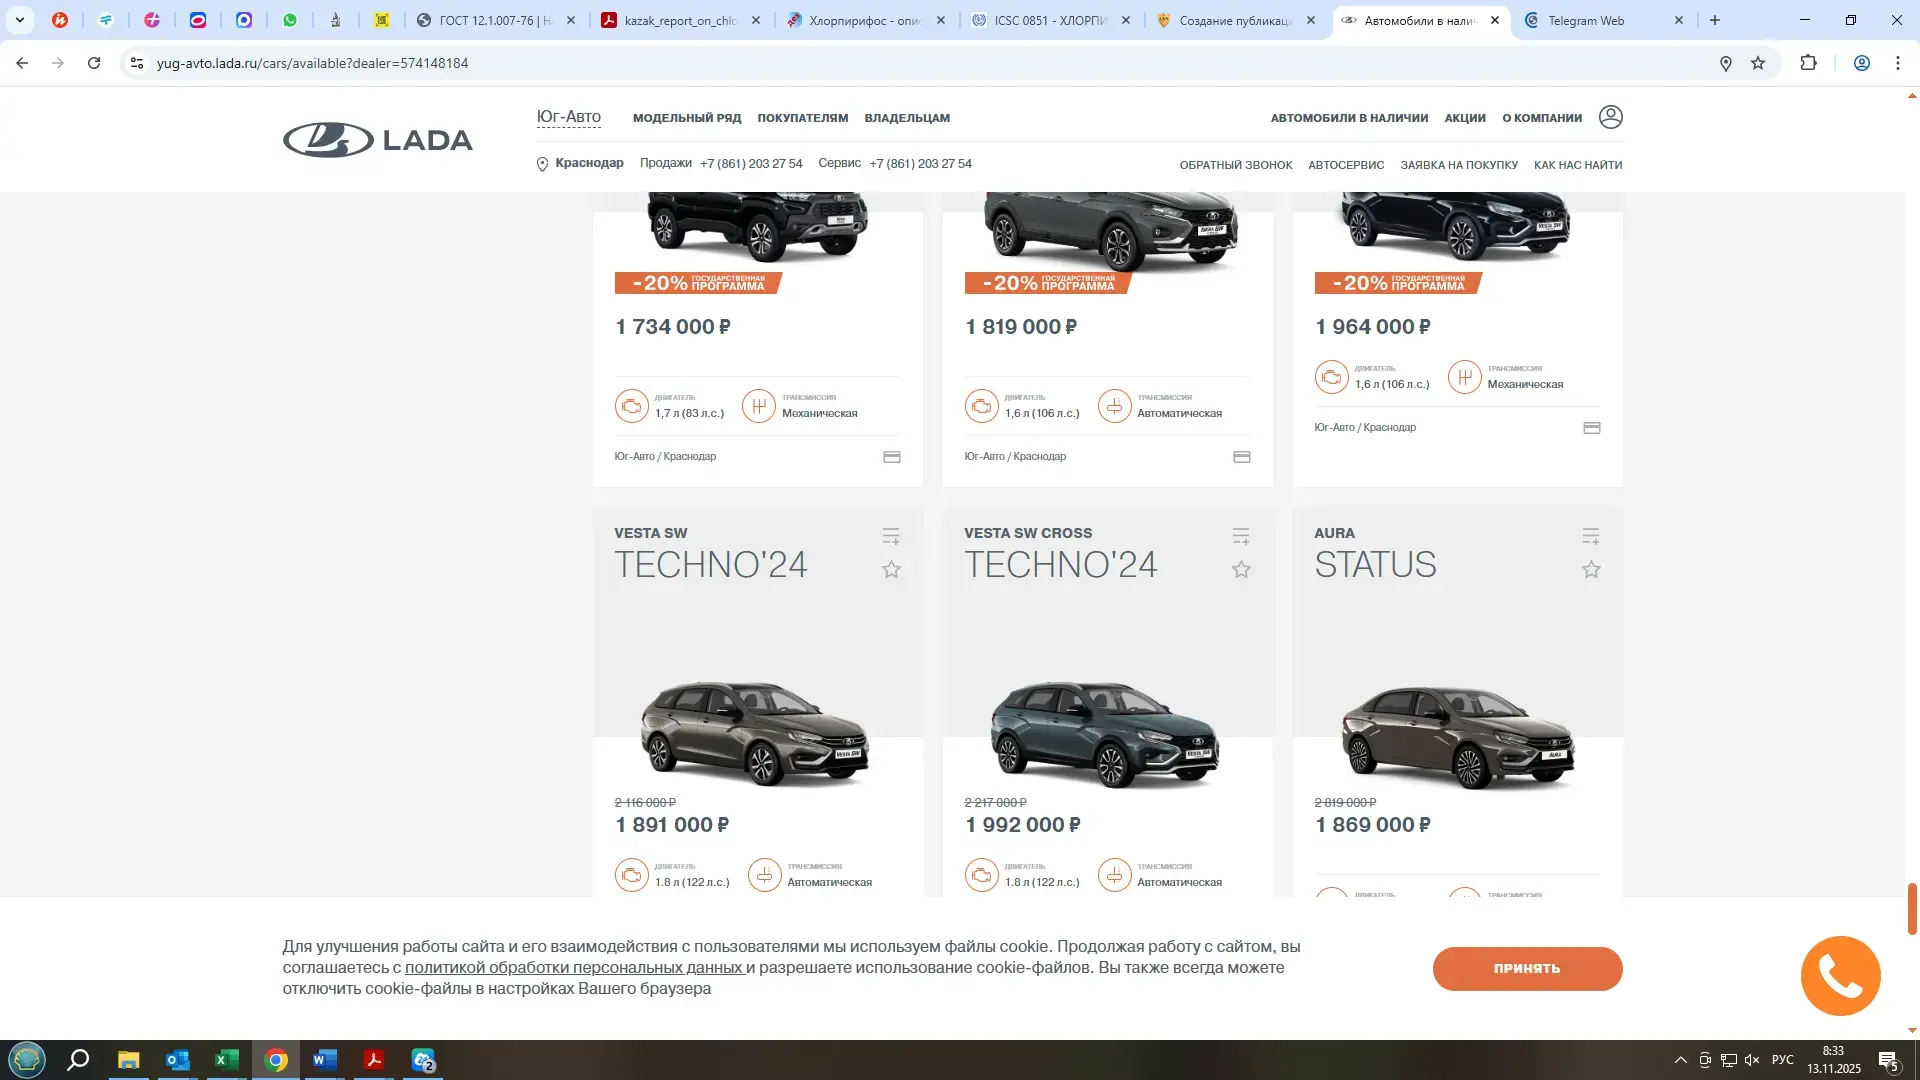Accept cookies with the ПРИНЯТЬ button
Image resolution: width=1920 pixels, height=1080 pixels.
(1527, 968)
